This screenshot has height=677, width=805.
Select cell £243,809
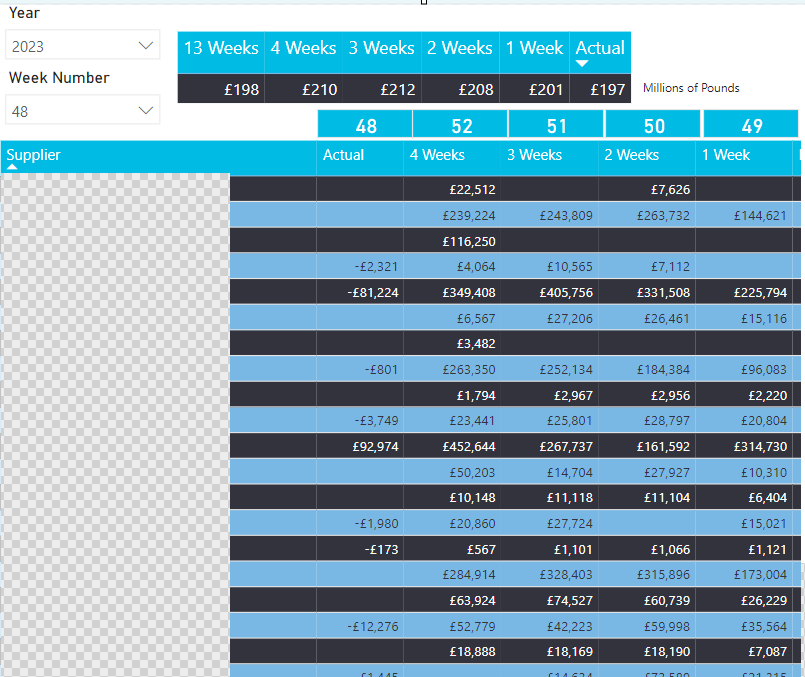click(x=566, y=216)
